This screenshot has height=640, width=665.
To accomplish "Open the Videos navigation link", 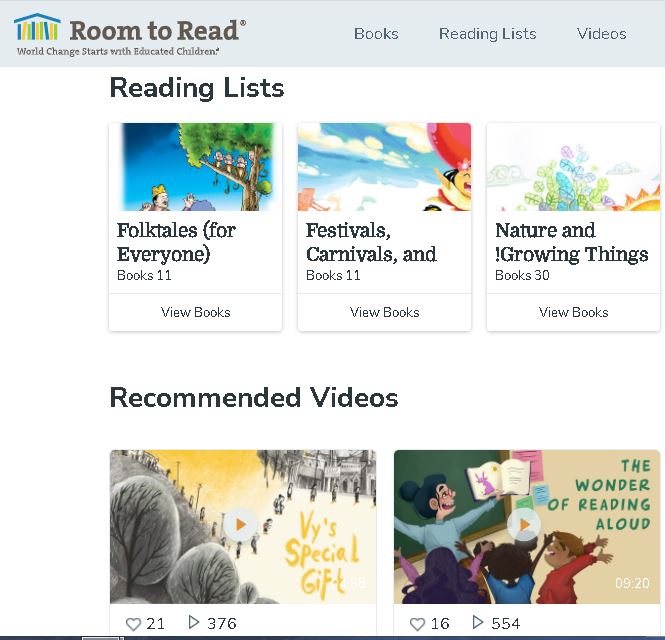I will (x=601, y=34).
